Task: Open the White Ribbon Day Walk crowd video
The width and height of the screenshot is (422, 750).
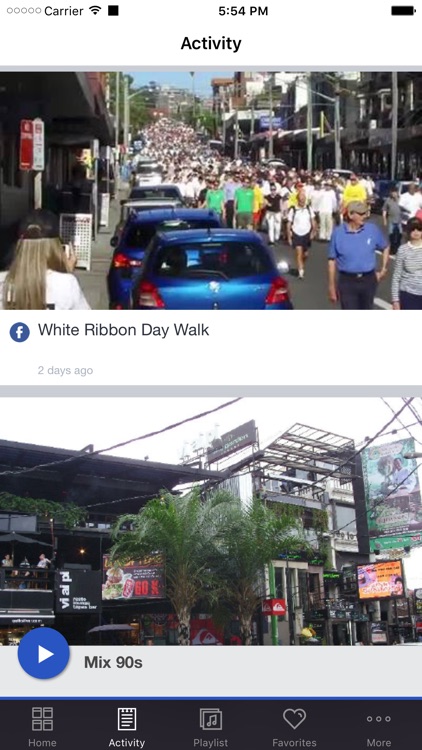Action: coord(211,190)
